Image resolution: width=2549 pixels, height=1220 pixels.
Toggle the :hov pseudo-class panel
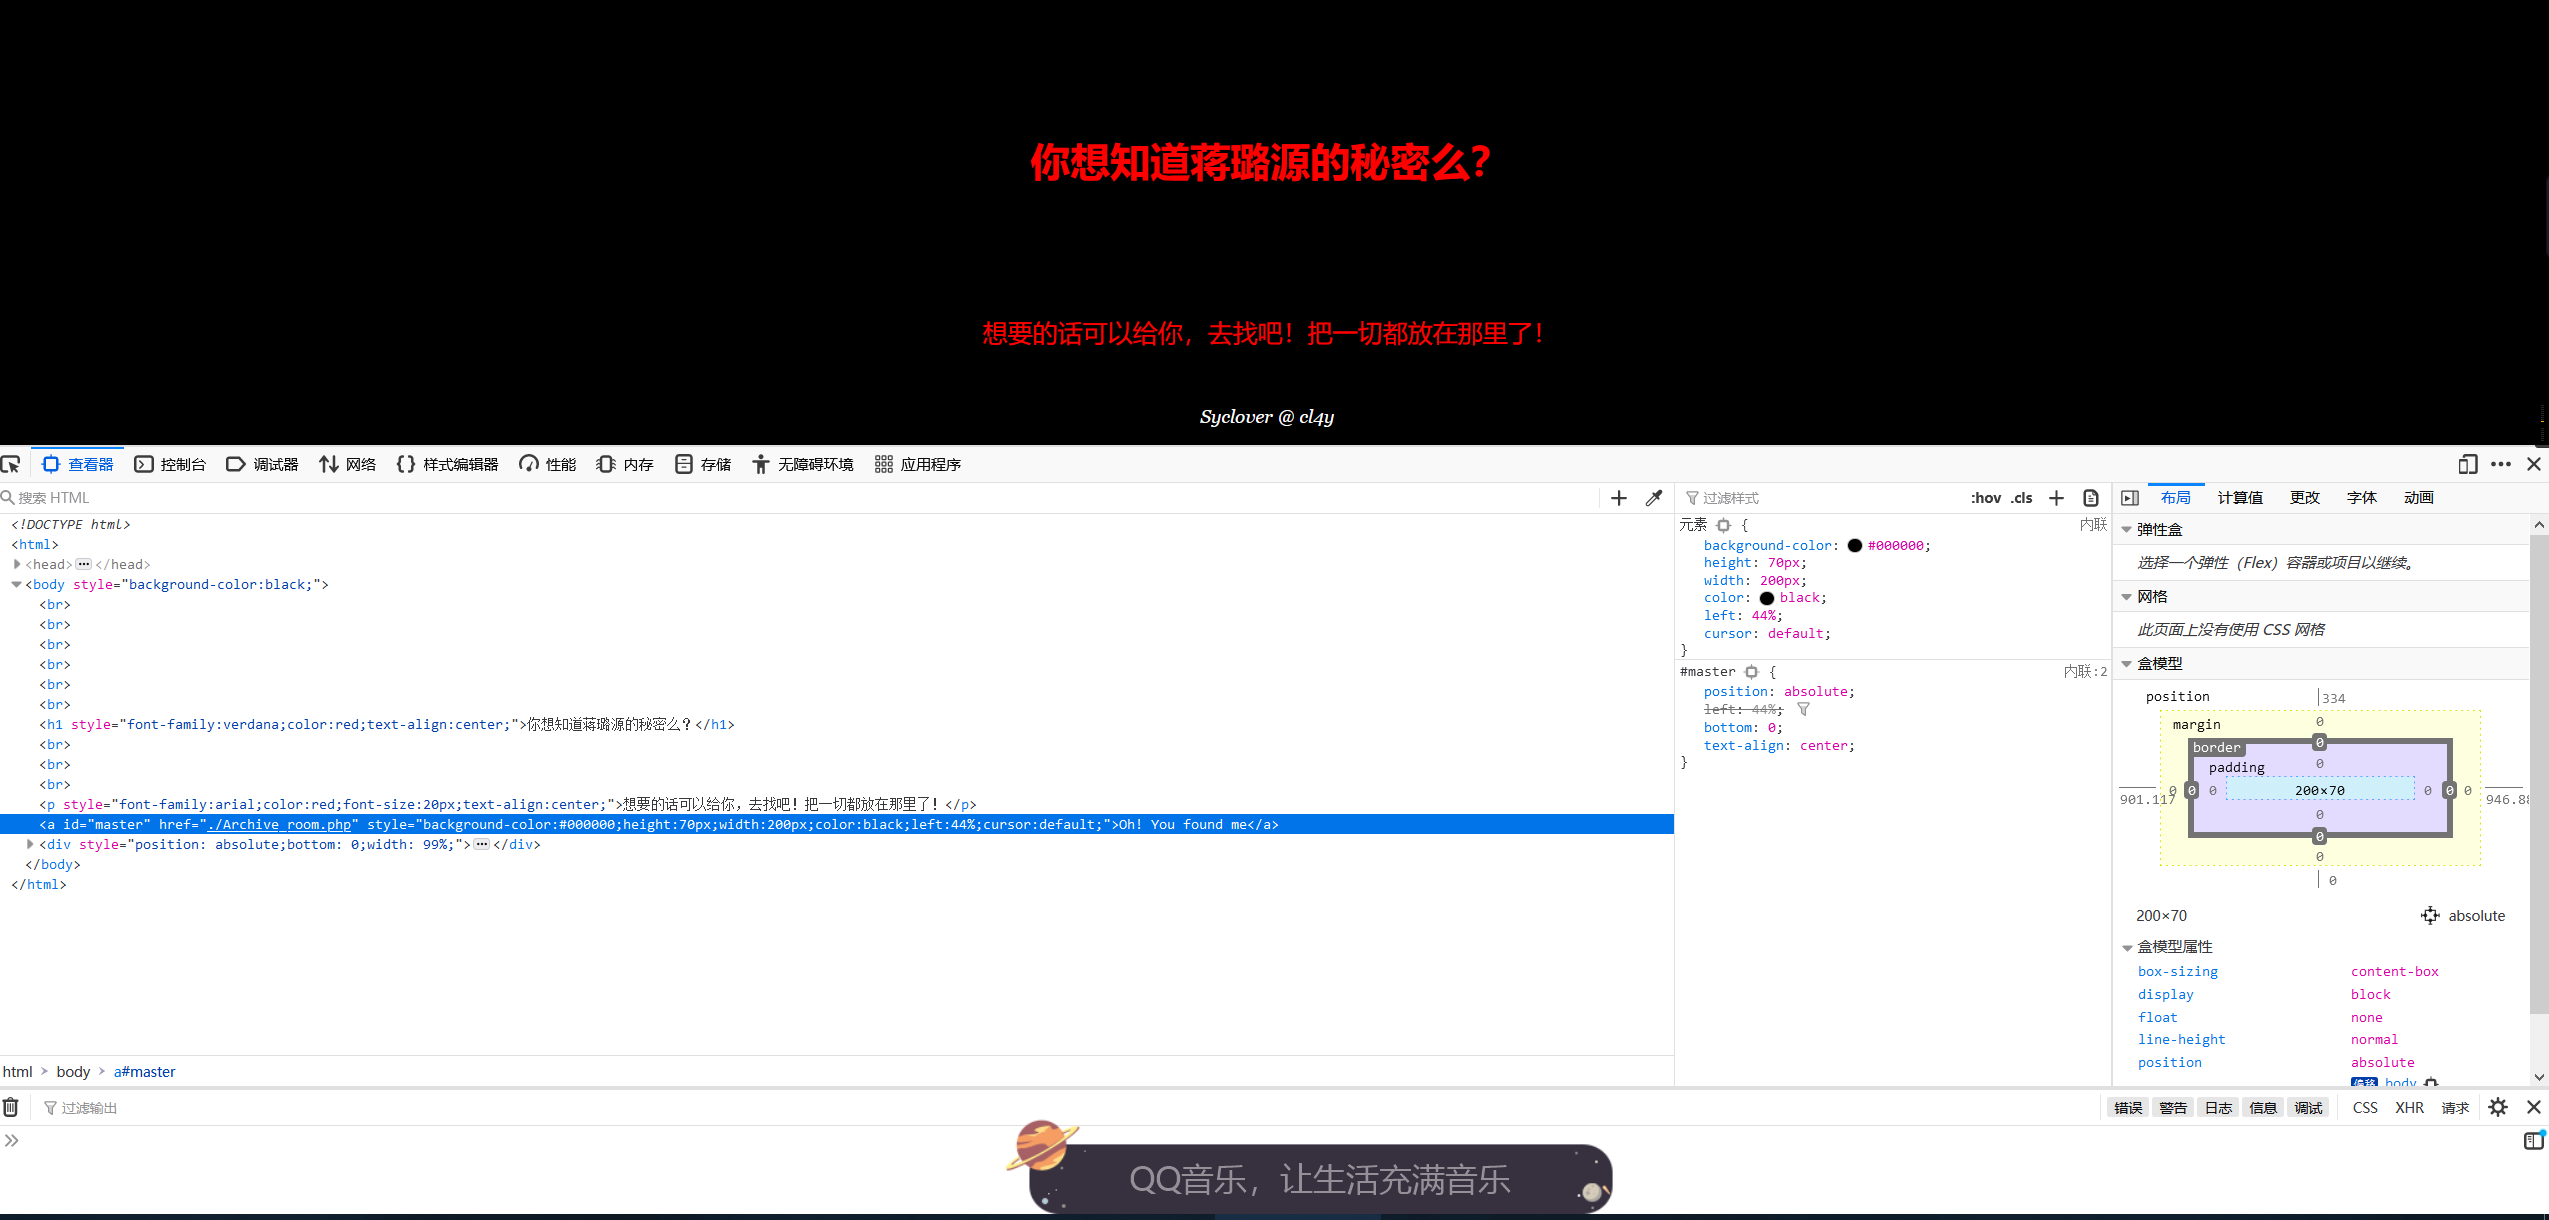click(x=1985, y=498)
